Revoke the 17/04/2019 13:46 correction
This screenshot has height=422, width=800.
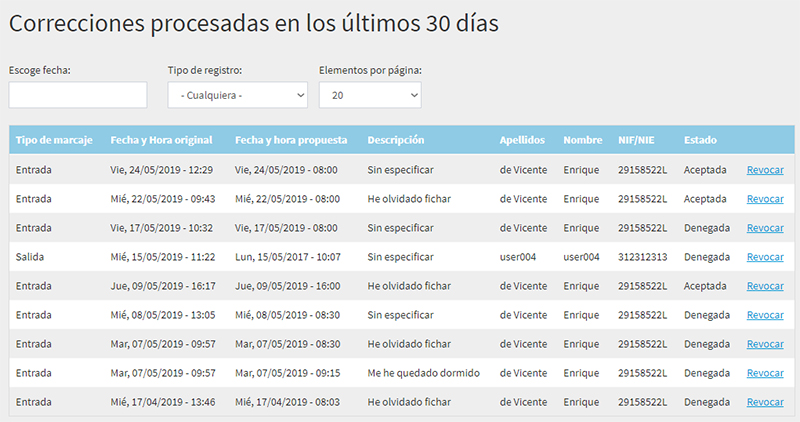pos(765,403)
